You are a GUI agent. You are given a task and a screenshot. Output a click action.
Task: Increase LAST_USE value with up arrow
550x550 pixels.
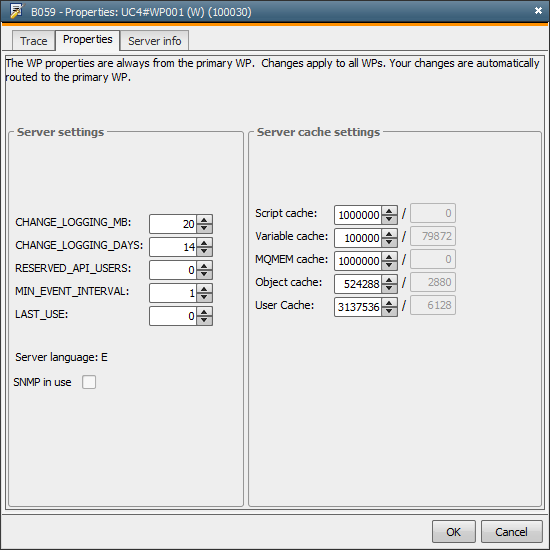pyautogui.click(x=204, y=311)
